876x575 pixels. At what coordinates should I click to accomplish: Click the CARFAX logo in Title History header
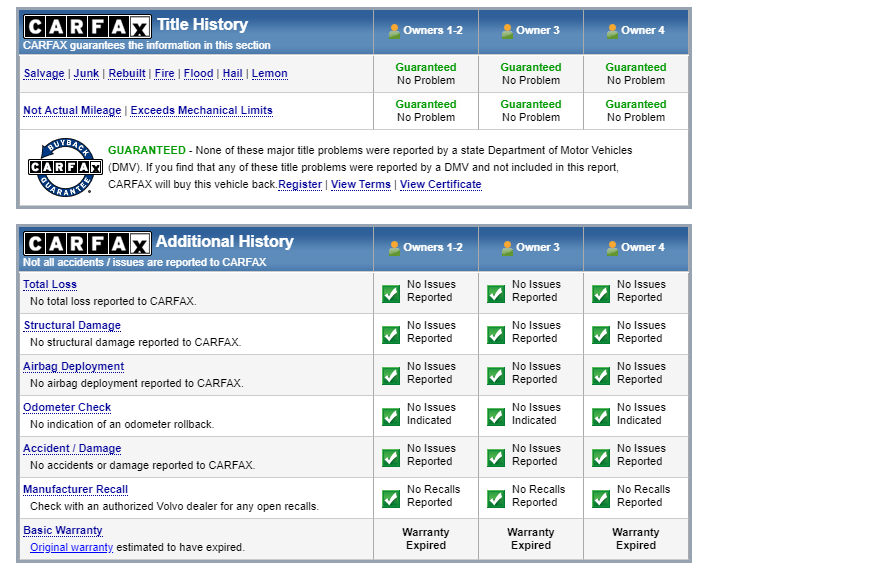(x=87, y=26)
